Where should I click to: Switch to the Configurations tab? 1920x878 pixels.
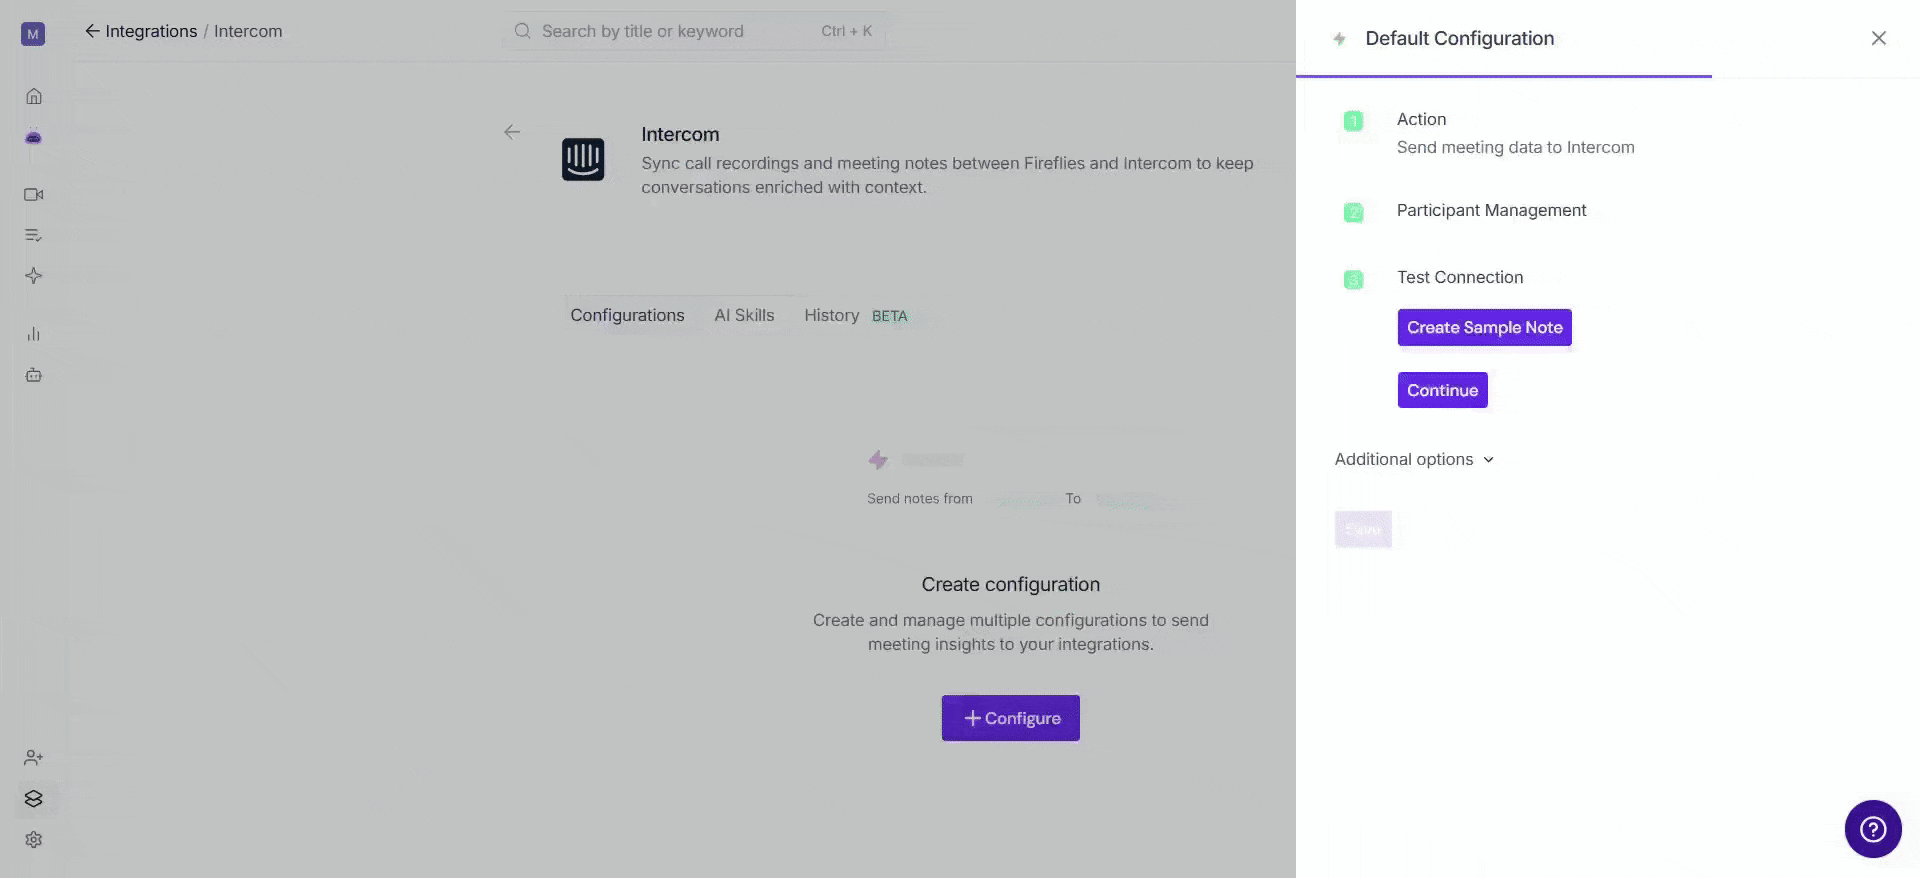click(627, 315)
